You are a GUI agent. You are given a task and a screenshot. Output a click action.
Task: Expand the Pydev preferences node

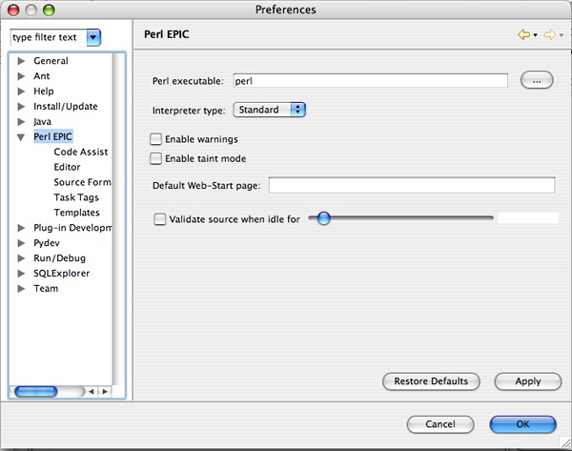pyautogui.click(x=21, y=243)
